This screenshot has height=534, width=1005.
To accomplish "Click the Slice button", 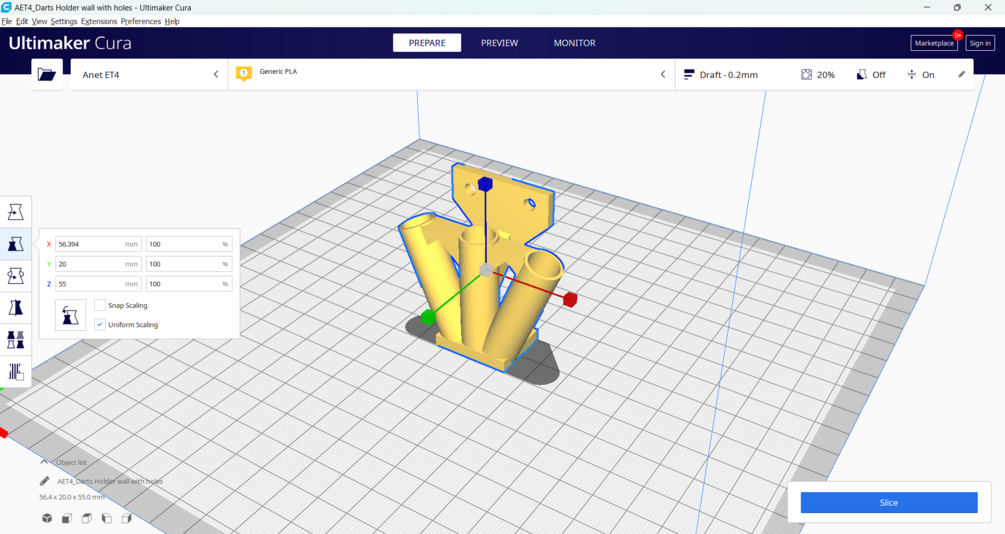I will pyautogui.click(x=888, y=503).
